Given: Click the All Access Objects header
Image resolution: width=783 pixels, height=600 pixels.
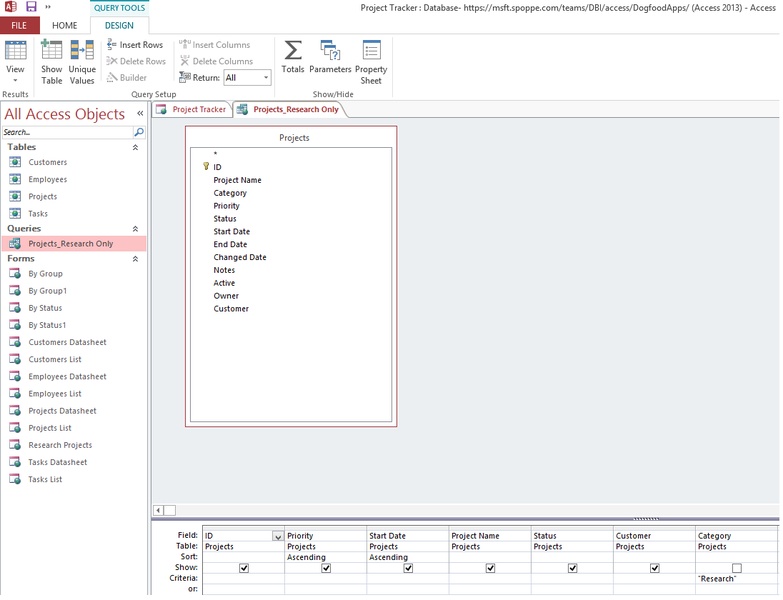Looking at the screenshot, I should pyautogui.click(x=64, y=114).
